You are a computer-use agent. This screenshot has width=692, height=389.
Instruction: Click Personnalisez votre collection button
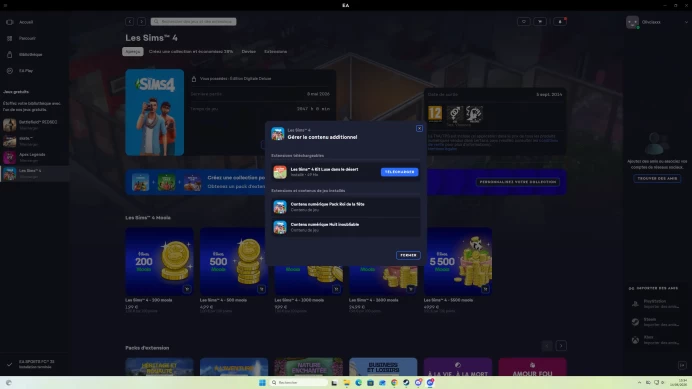point(518,182)
